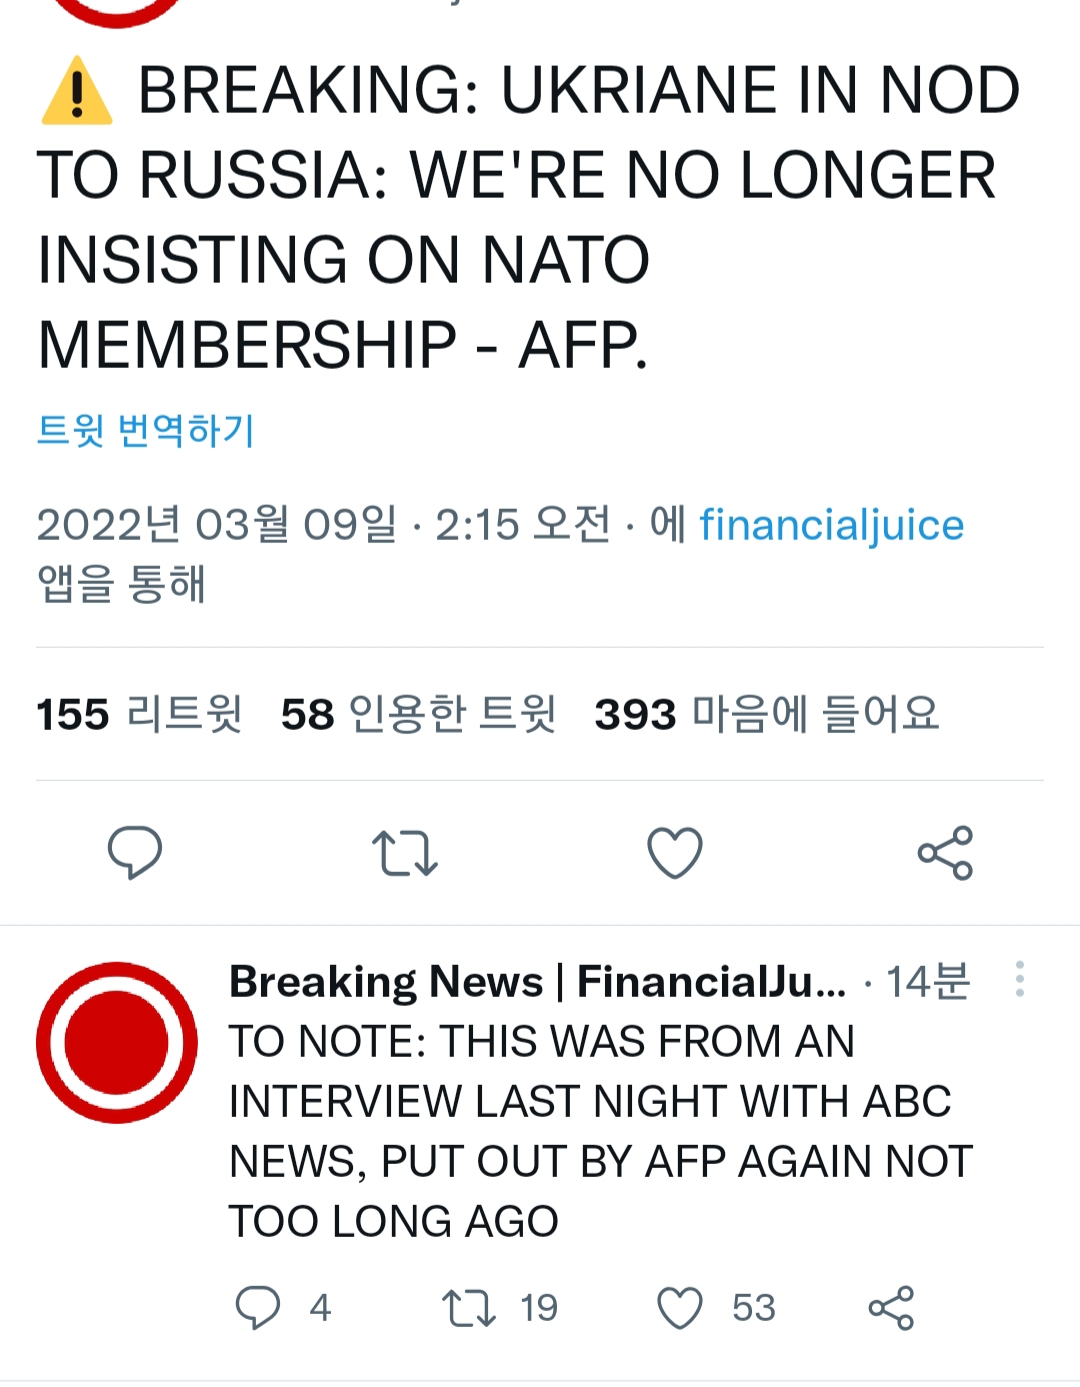This screenshot has width=1080, height=1387.
Task: Open the reply author's red circle avatar
Action: (117, 1042)
